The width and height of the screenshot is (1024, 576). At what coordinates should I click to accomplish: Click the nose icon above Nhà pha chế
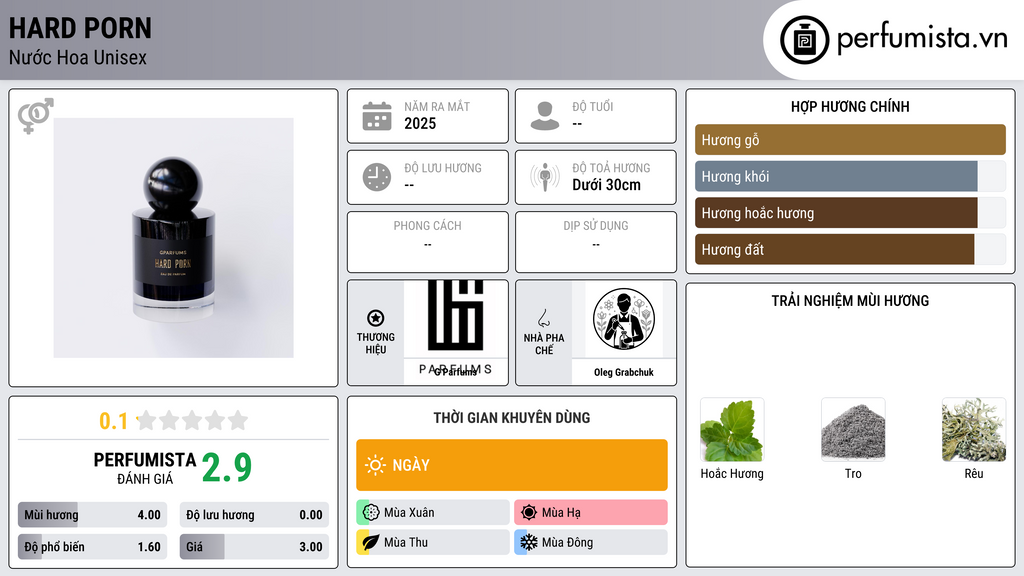point(543,318)
